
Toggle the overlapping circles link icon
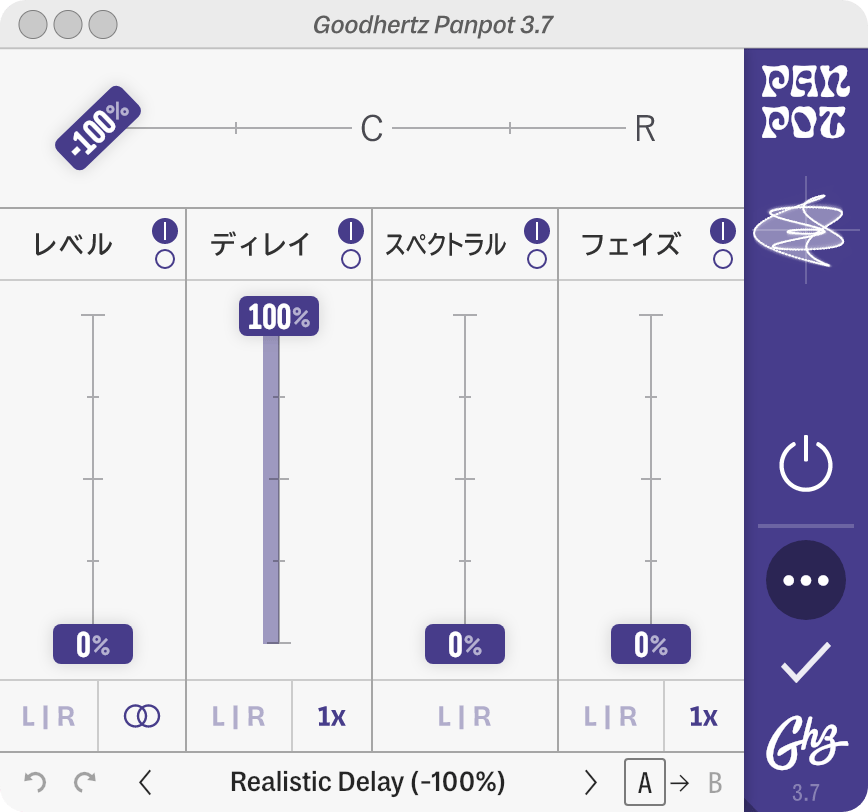click(x=142, y=716)
